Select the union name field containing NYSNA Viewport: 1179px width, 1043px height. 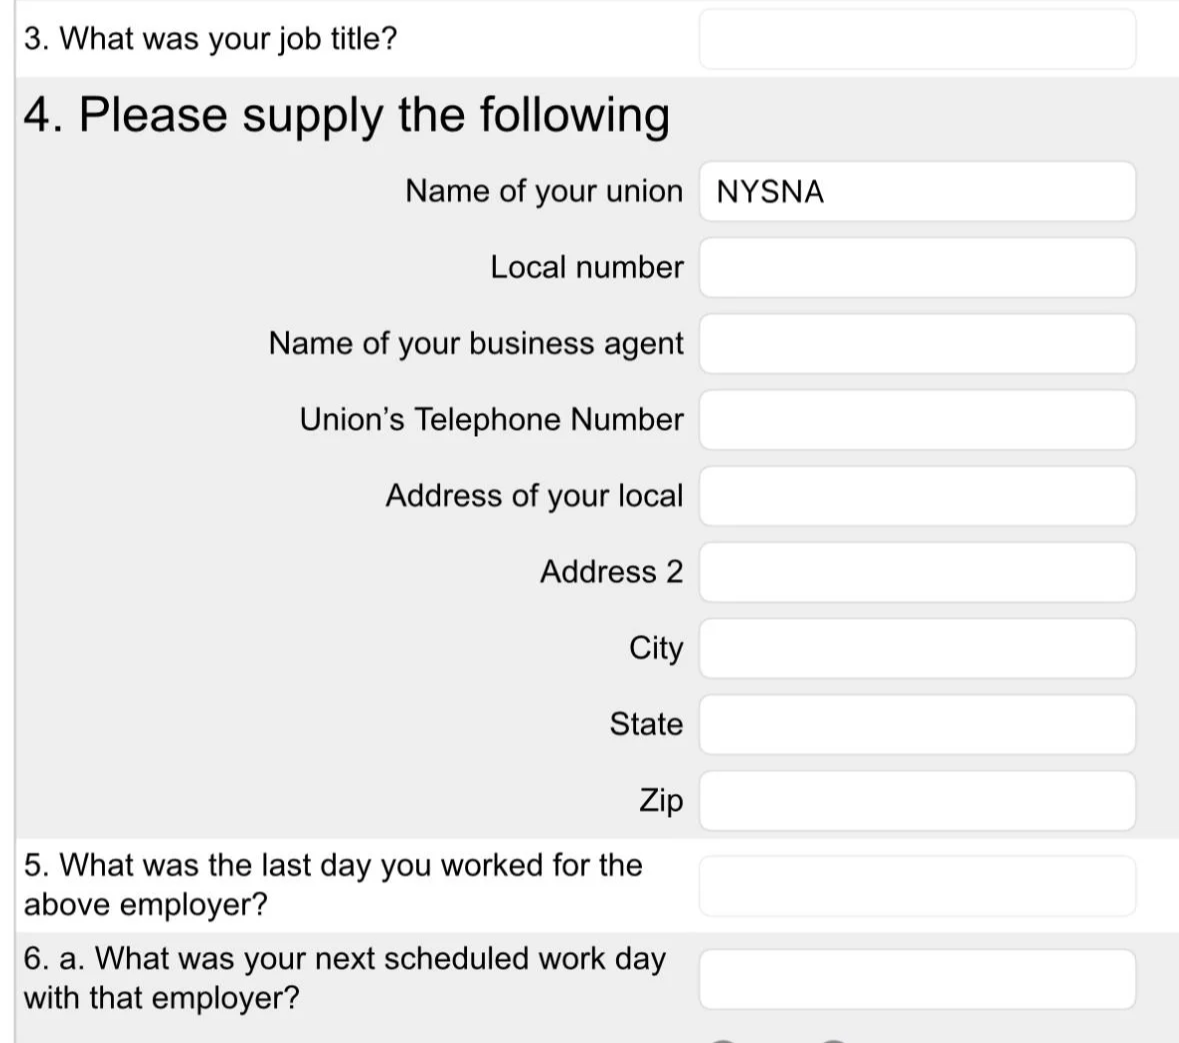[x=917, y=191]
